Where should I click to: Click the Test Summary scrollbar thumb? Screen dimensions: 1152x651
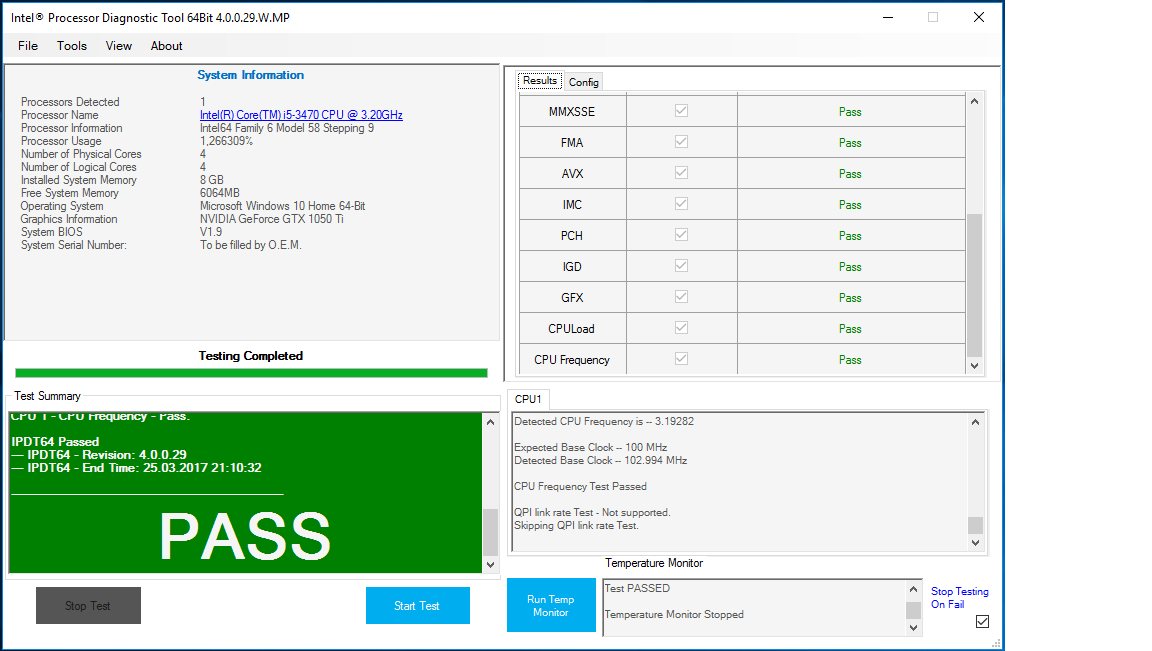click(490, 533)
